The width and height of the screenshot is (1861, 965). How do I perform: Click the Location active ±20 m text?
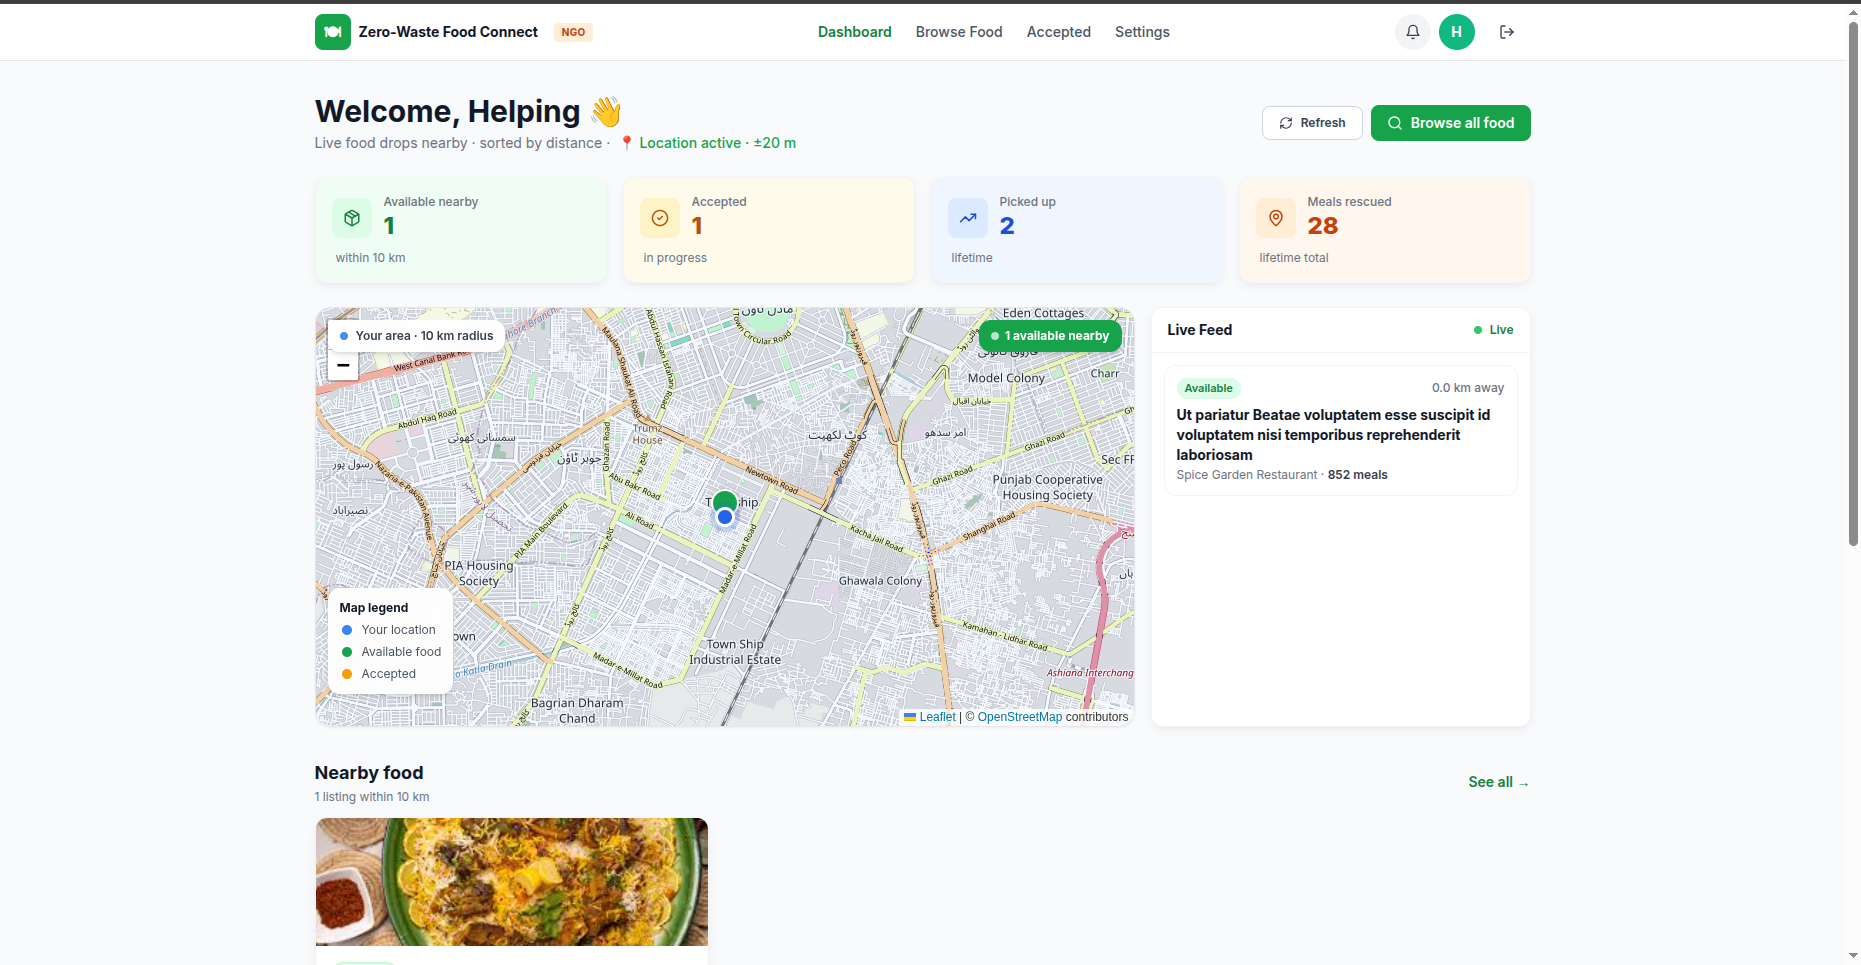[717, 143]
